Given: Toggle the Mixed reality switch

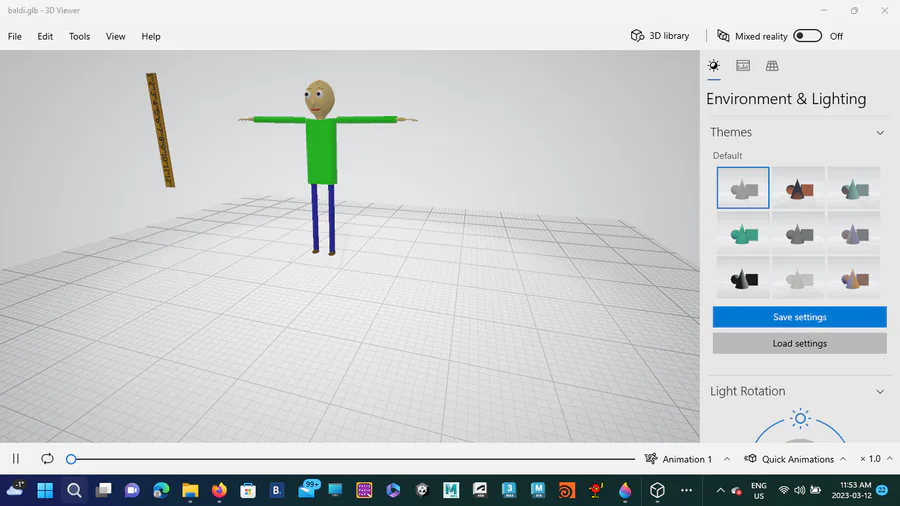Looking at the screenshot, I should [807, 36].
